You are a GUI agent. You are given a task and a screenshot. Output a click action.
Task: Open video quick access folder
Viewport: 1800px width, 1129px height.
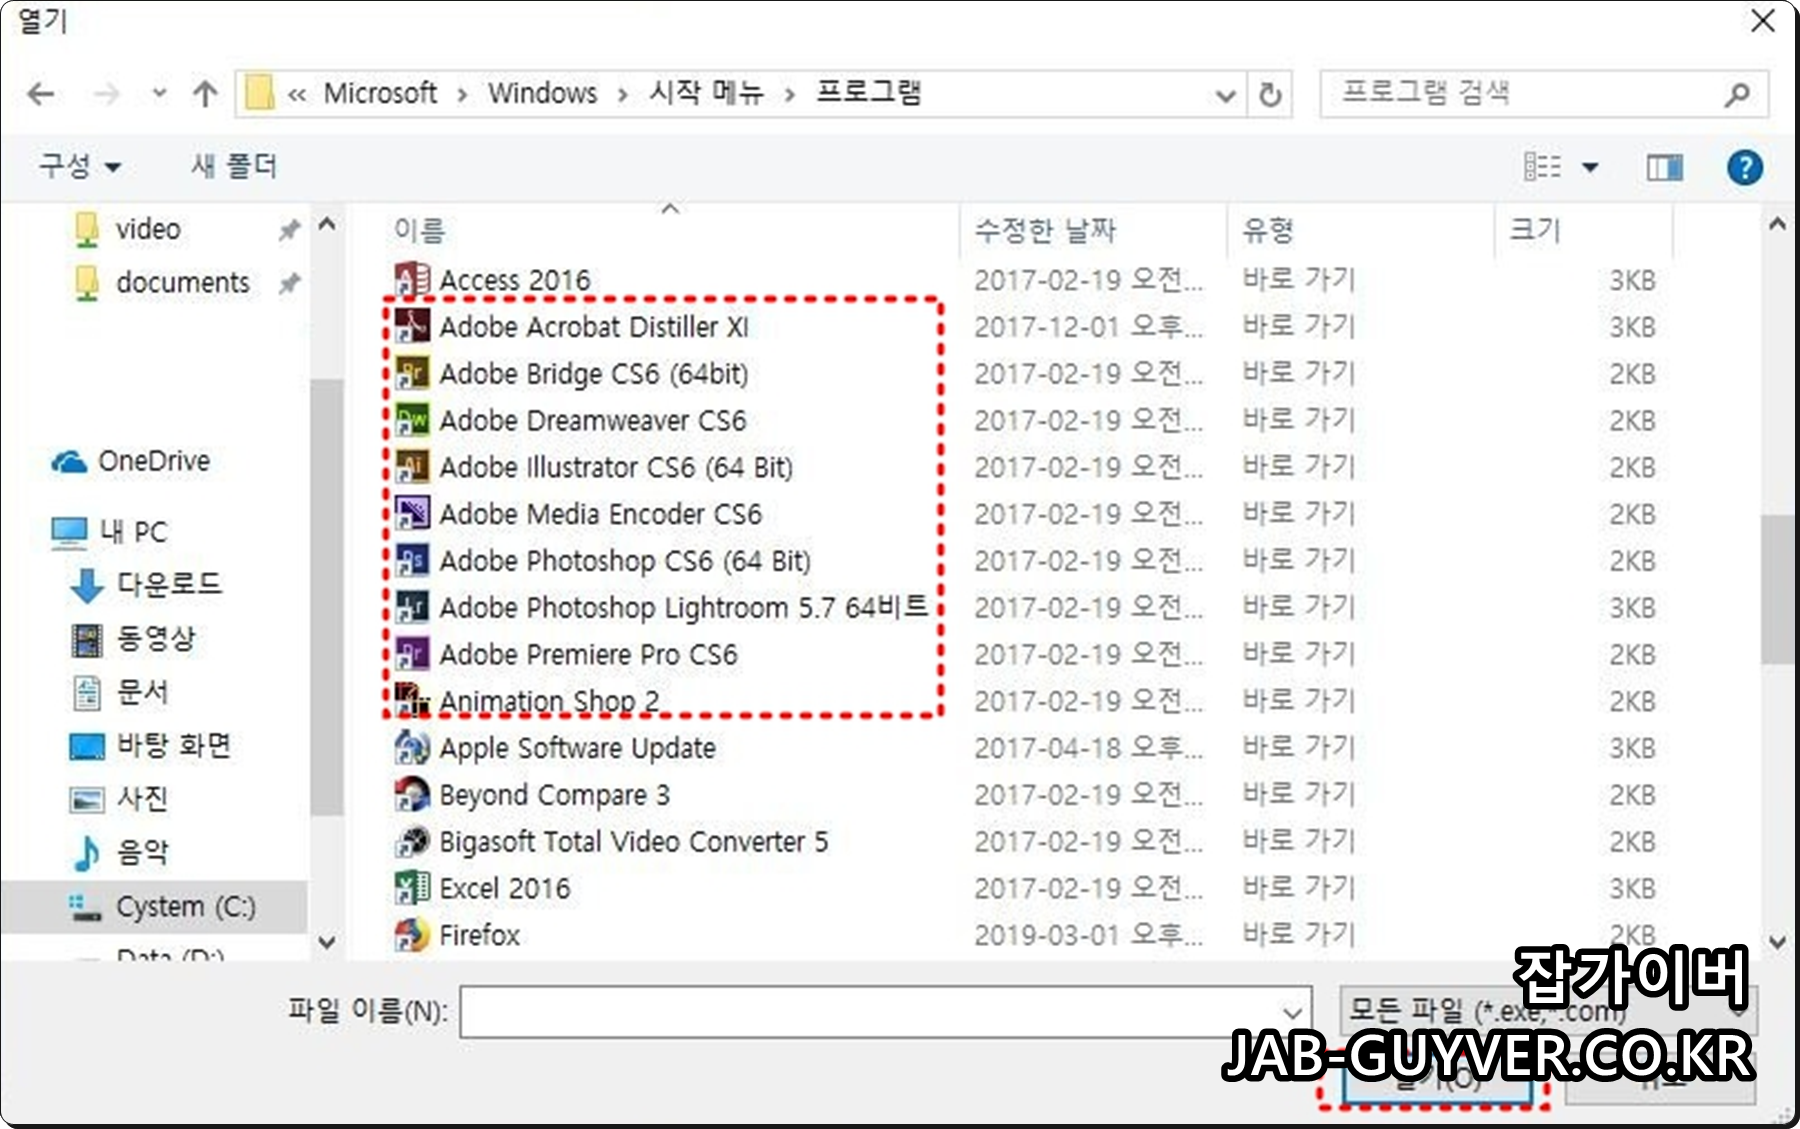148,229
